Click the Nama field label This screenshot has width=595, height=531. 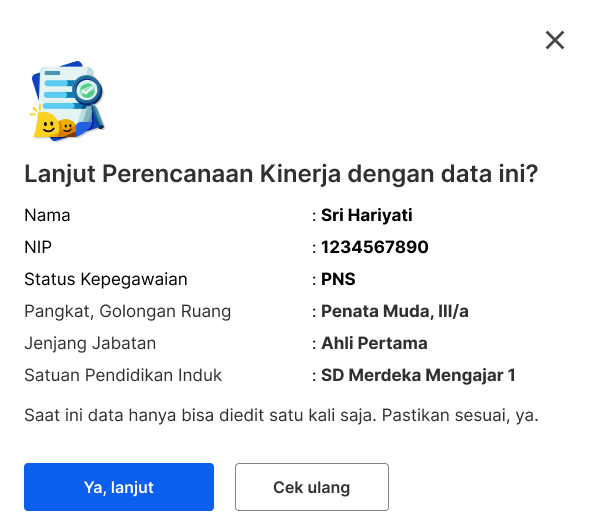point(47,215)
